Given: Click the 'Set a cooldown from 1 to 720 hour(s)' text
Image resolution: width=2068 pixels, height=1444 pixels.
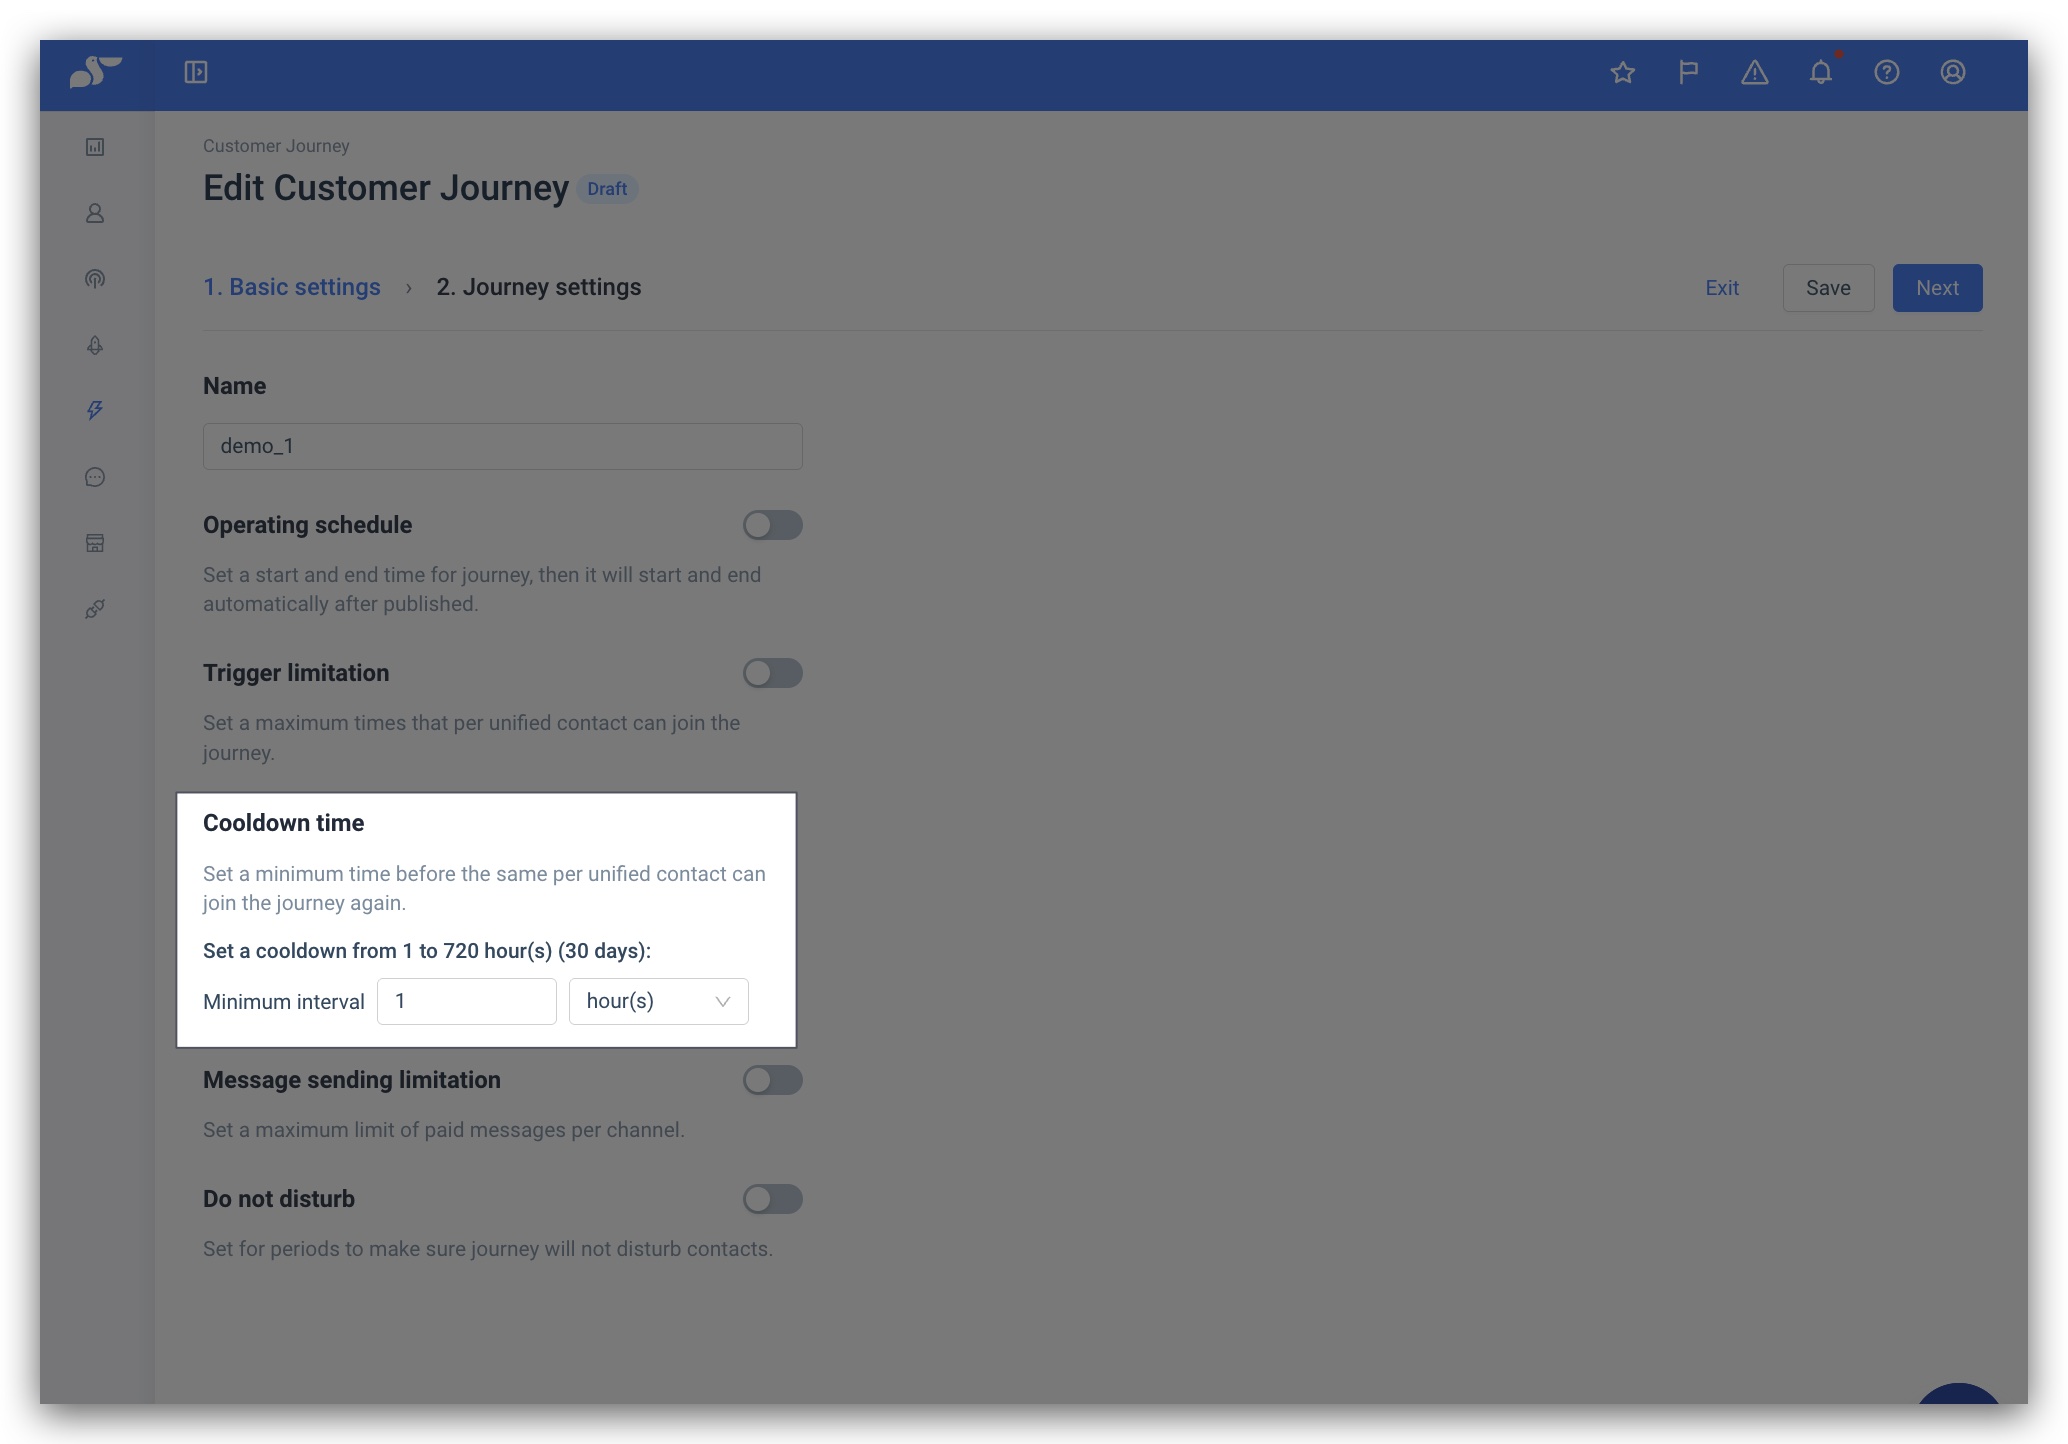Looking at the screenshot, I should coord(427,951).
